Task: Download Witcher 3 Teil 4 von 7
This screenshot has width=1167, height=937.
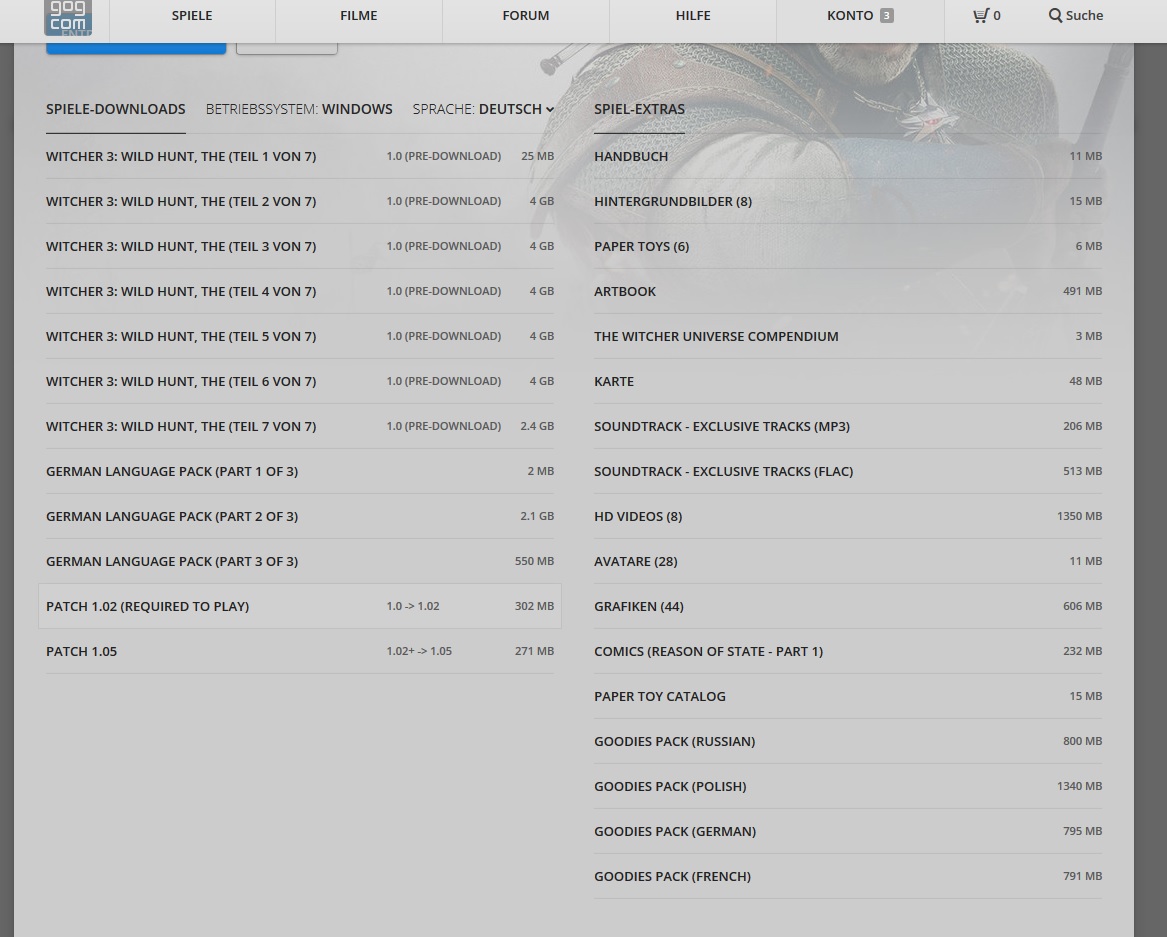Action: coord(300,292)
